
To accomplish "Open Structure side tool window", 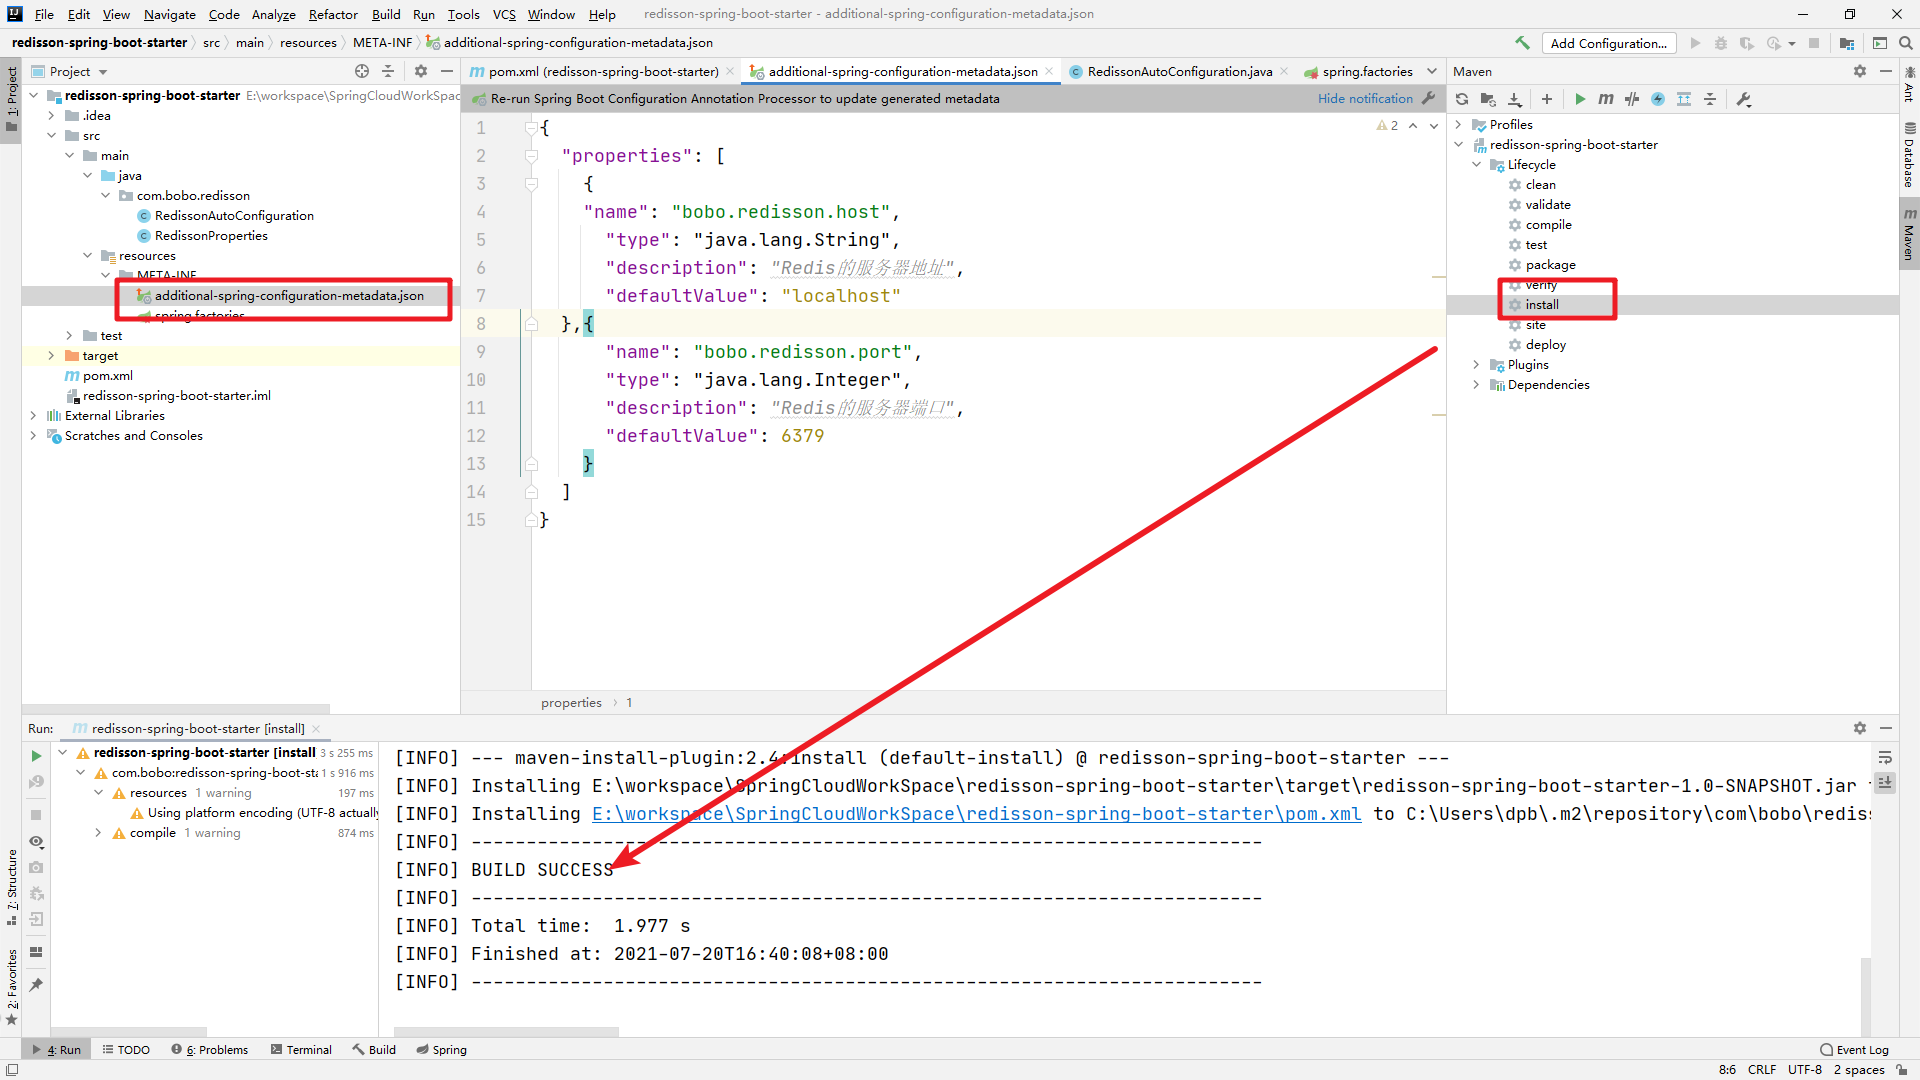I will 12,886.
